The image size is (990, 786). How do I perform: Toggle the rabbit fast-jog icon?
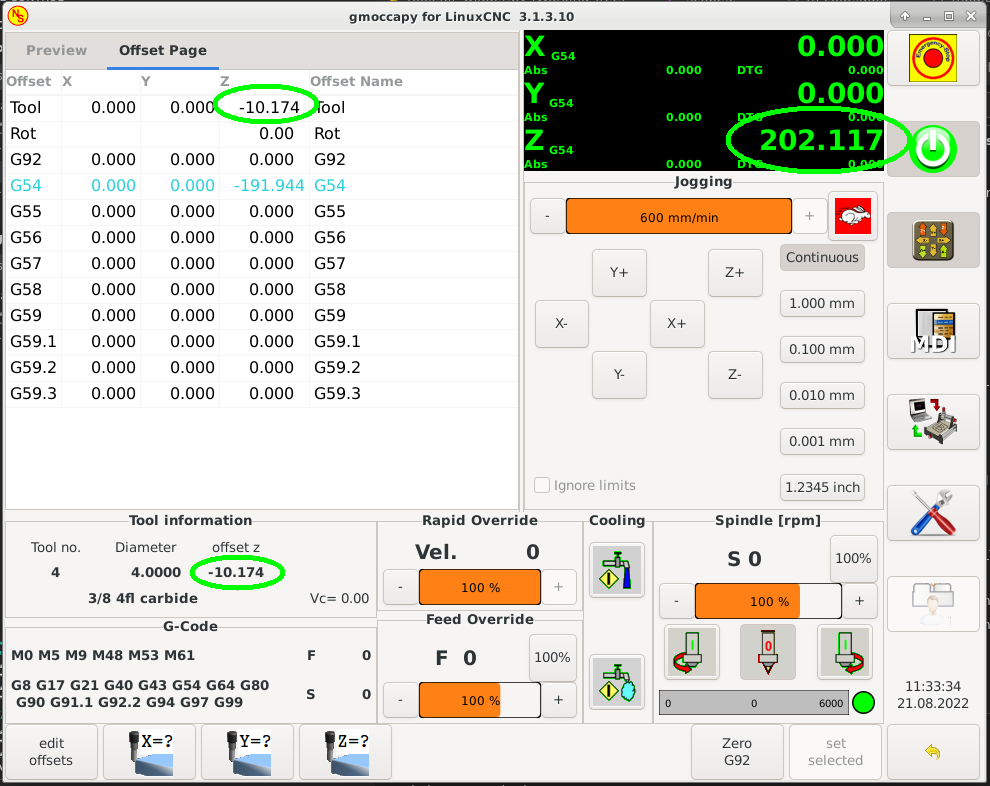point(853,216)
